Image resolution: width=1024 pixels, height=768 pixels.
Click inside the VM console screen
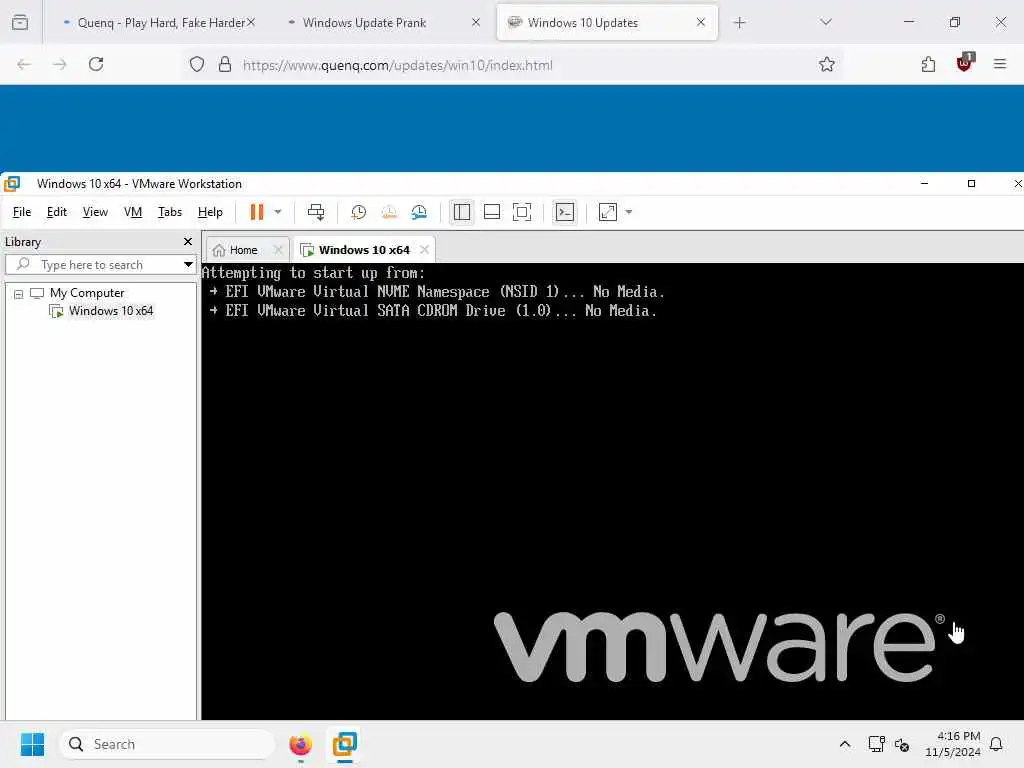pos(613,491)
